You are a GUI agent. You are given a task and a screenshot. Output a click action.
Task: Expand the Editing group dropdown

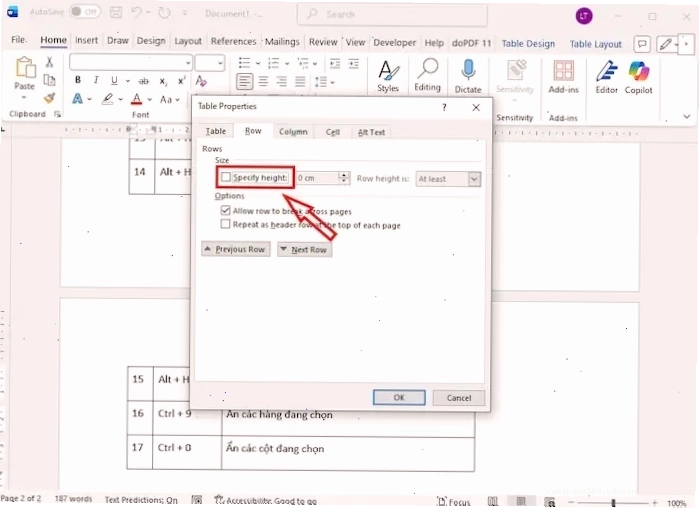(x=428, y=75)
